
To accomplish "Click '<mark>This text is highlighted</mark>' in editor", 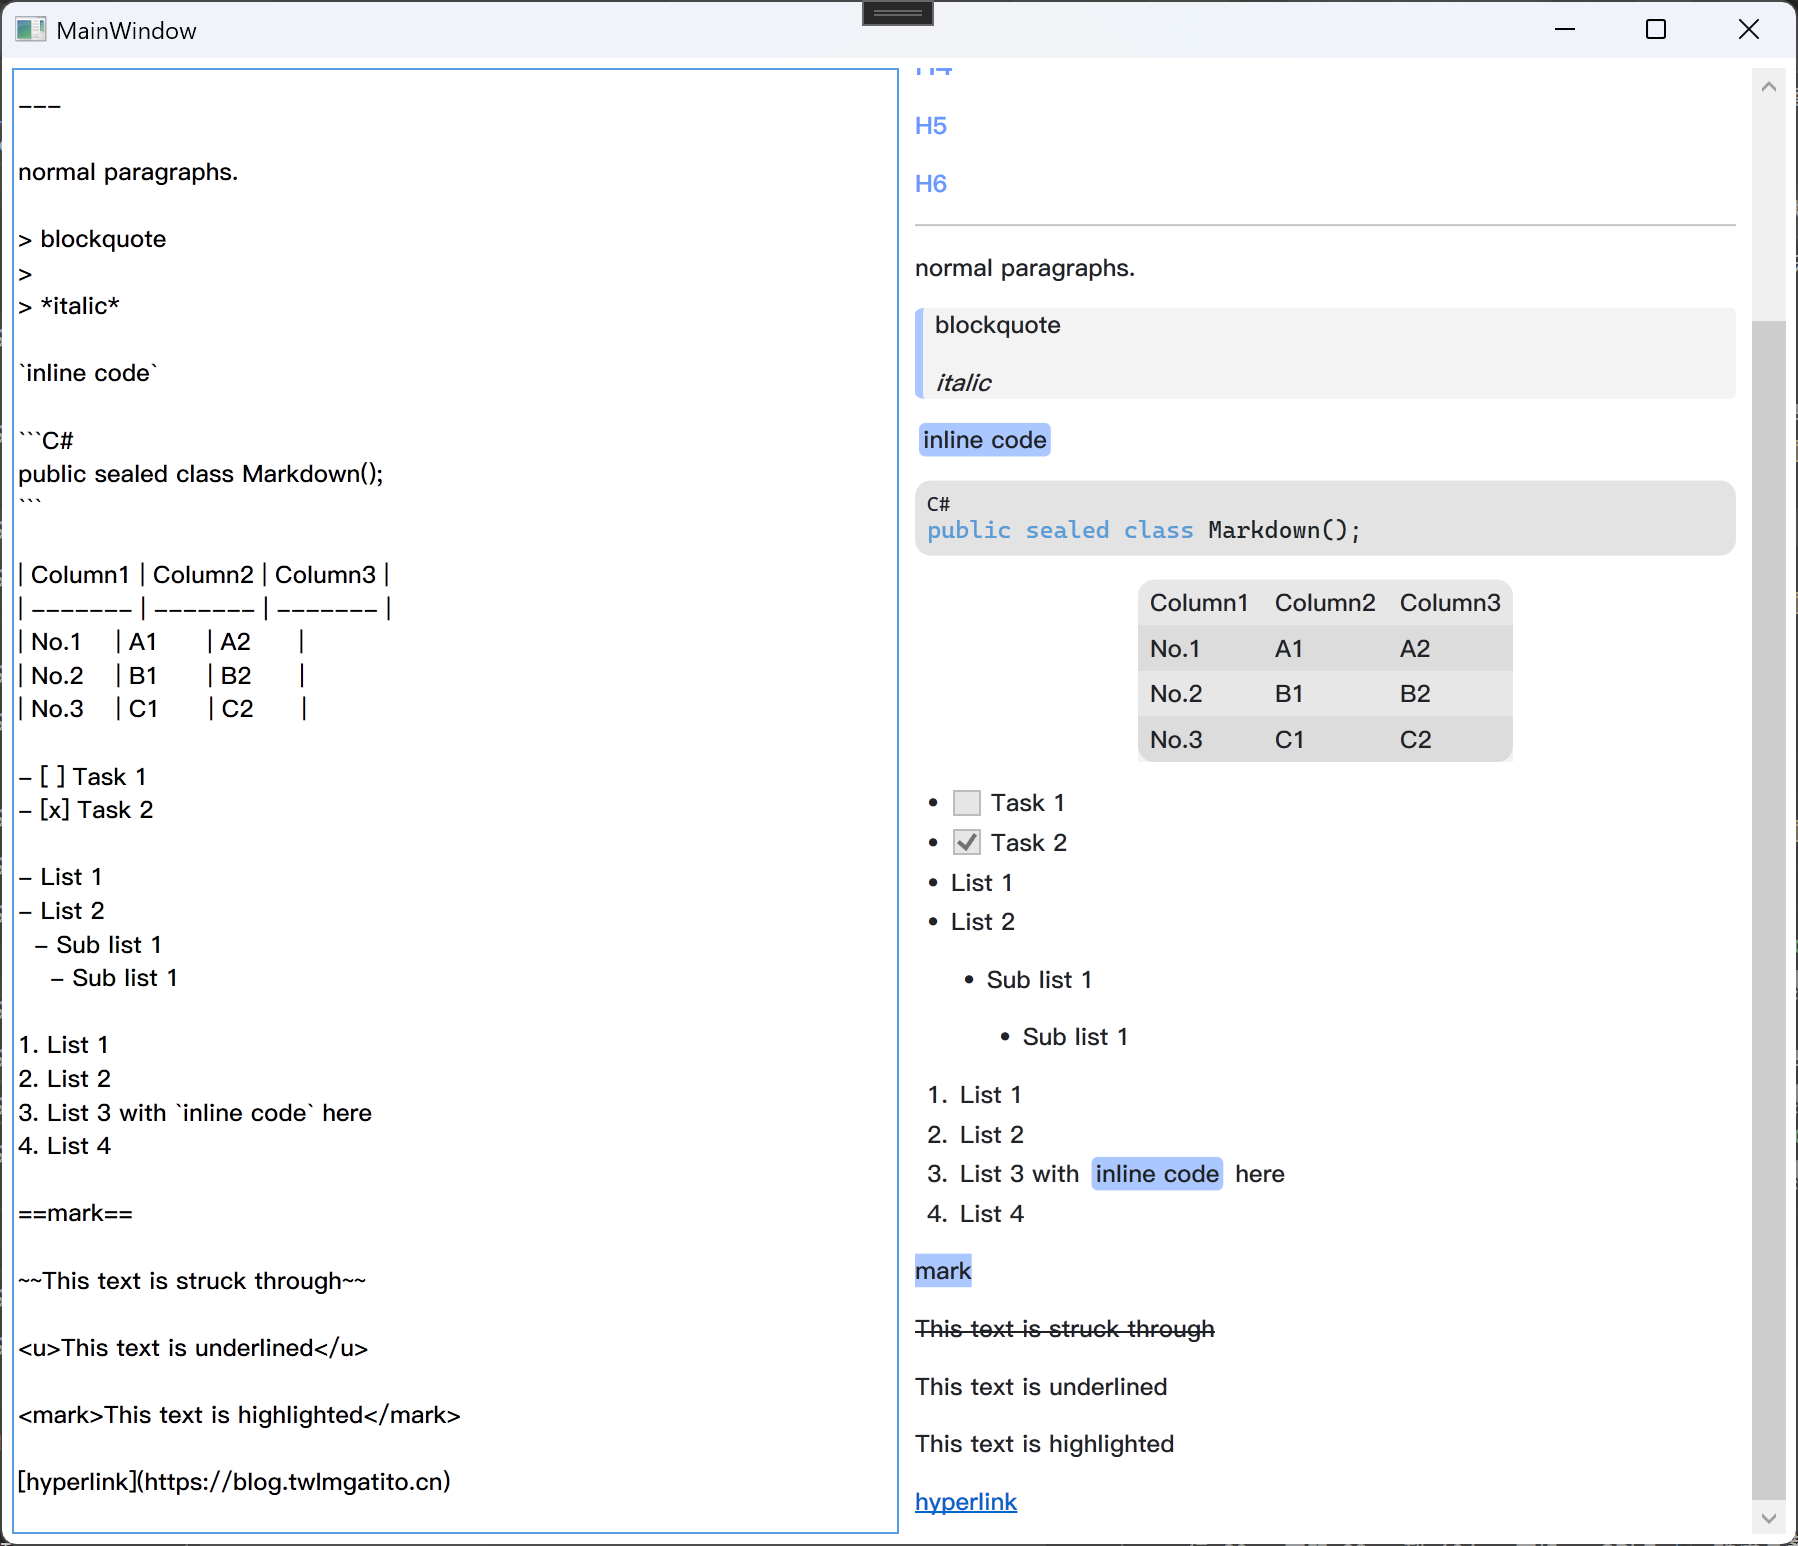I will point(239,1415).
